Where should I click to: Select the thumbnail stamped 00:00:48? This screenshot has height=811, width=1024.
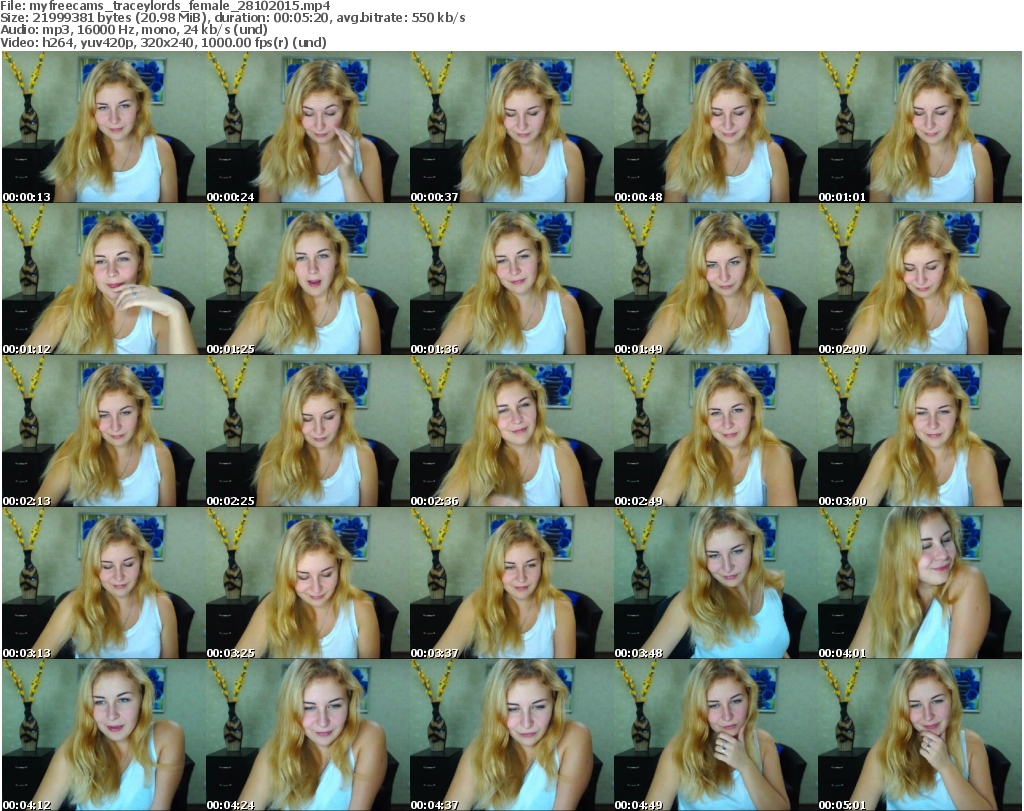(715, 127)
